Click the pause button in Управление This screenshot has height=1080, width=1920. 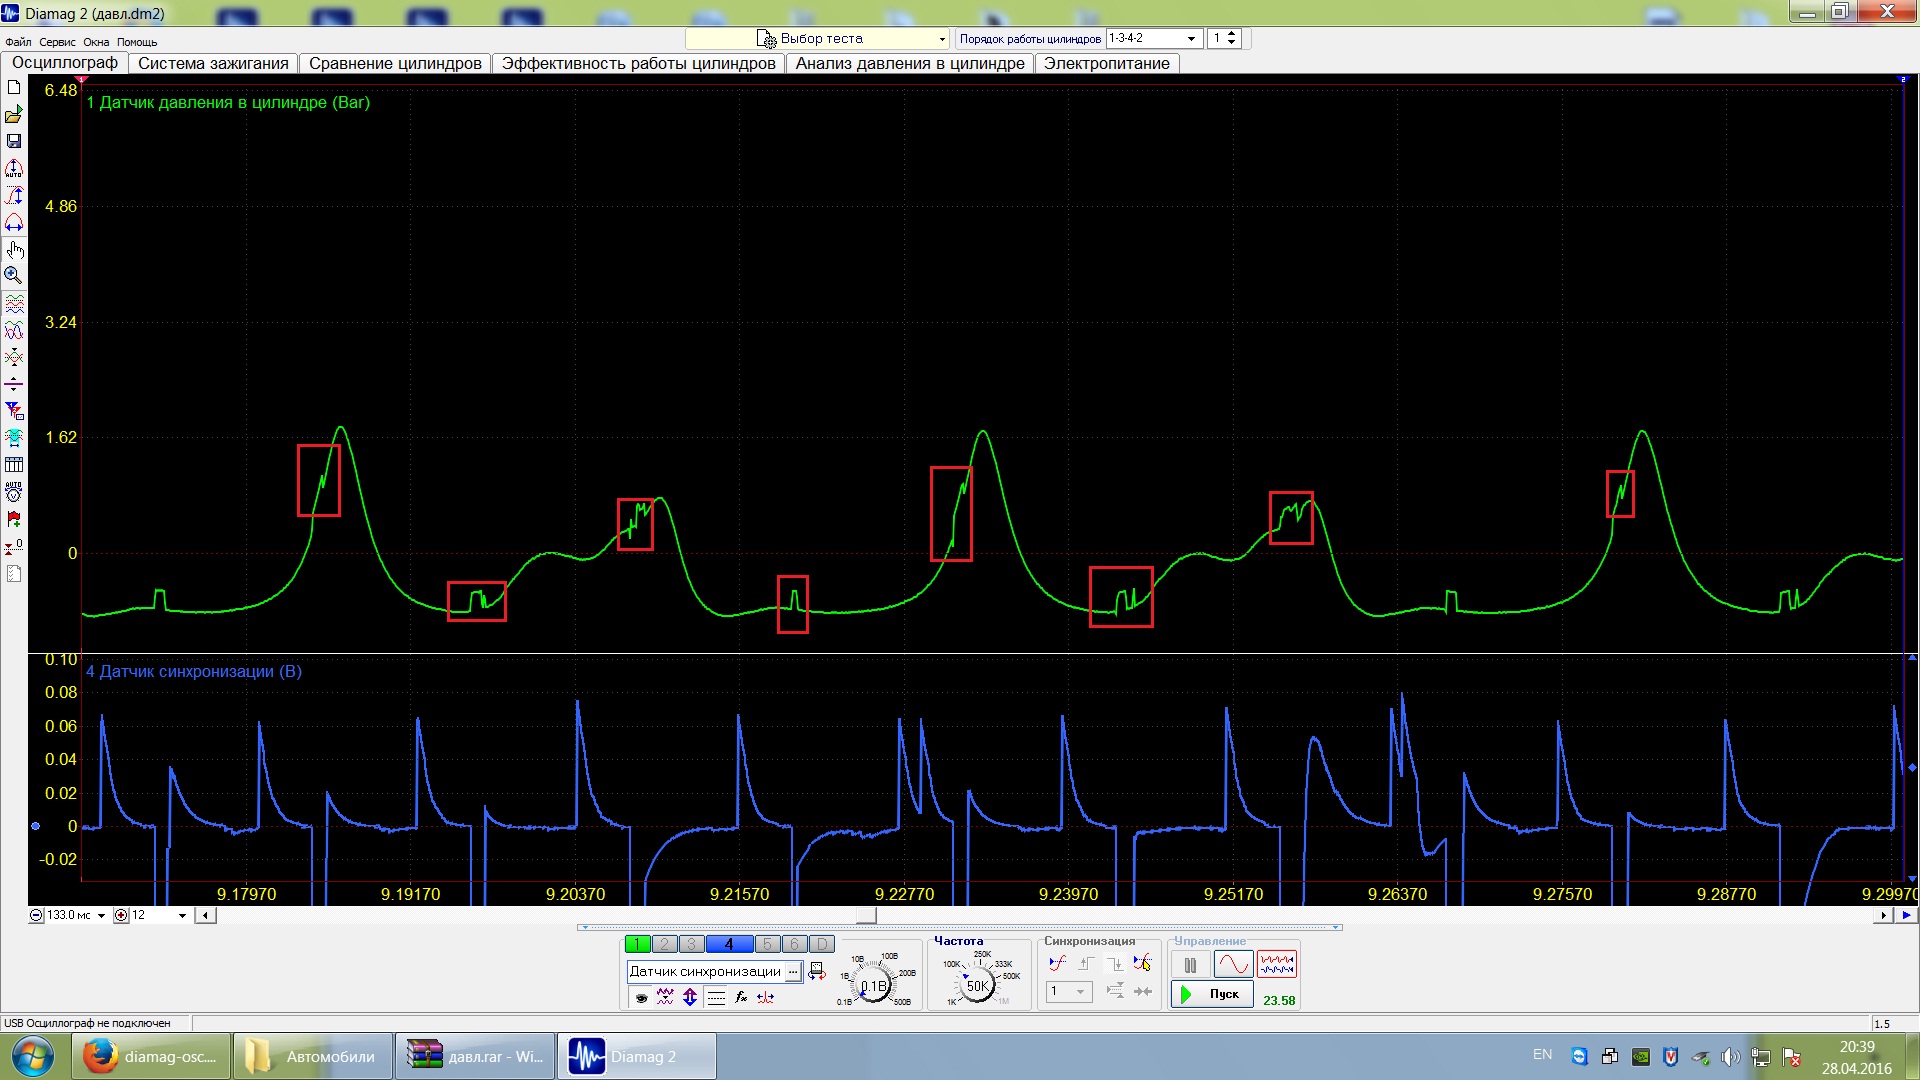click(1190, 965)
